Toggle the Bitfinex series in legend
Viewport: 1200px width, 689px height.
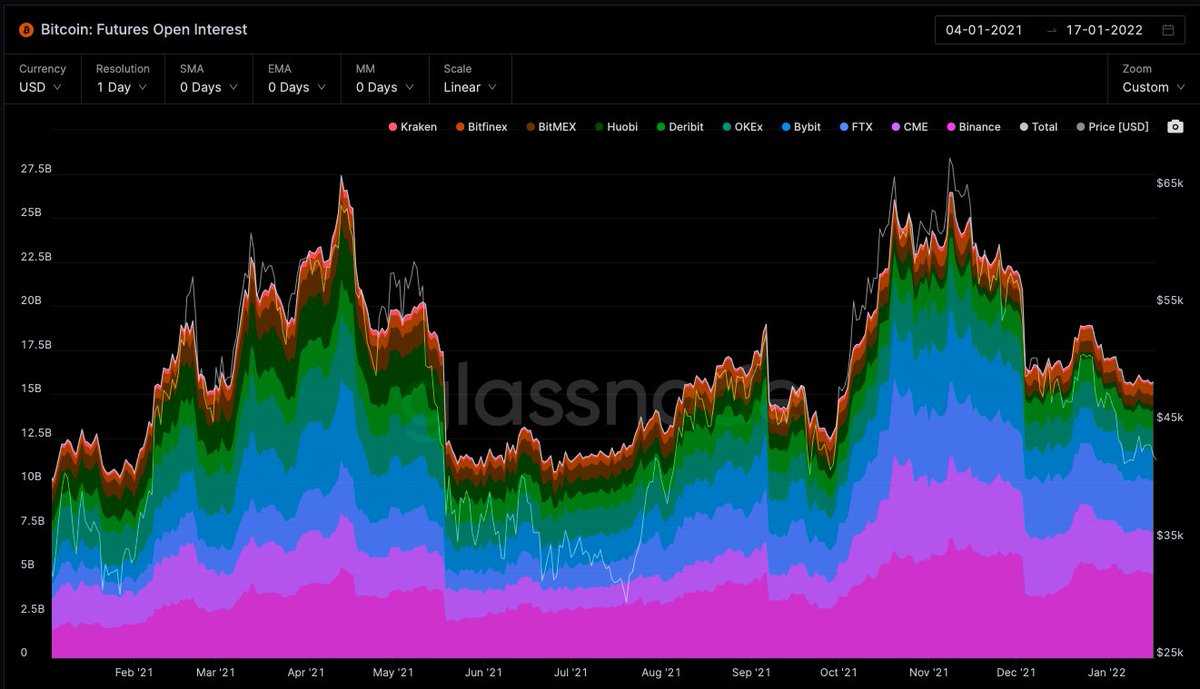[x=481, y=127]
